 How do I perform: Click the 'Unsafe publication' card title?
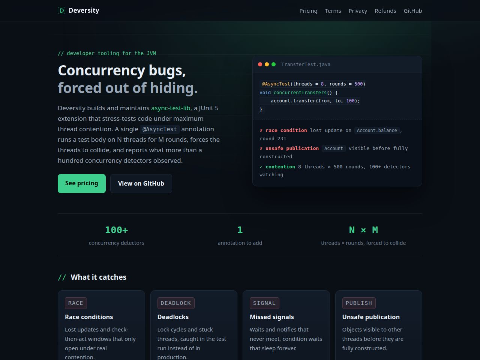tap(371, 317)
